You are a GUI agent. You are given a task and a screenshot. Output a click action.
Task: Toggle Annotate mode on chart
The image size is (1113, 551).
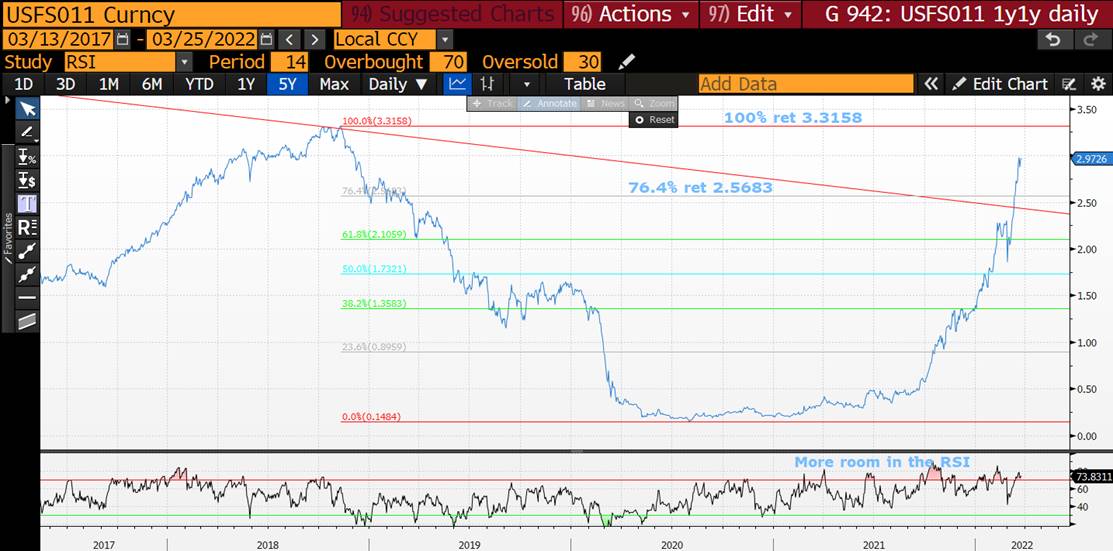tap(549, 103)
